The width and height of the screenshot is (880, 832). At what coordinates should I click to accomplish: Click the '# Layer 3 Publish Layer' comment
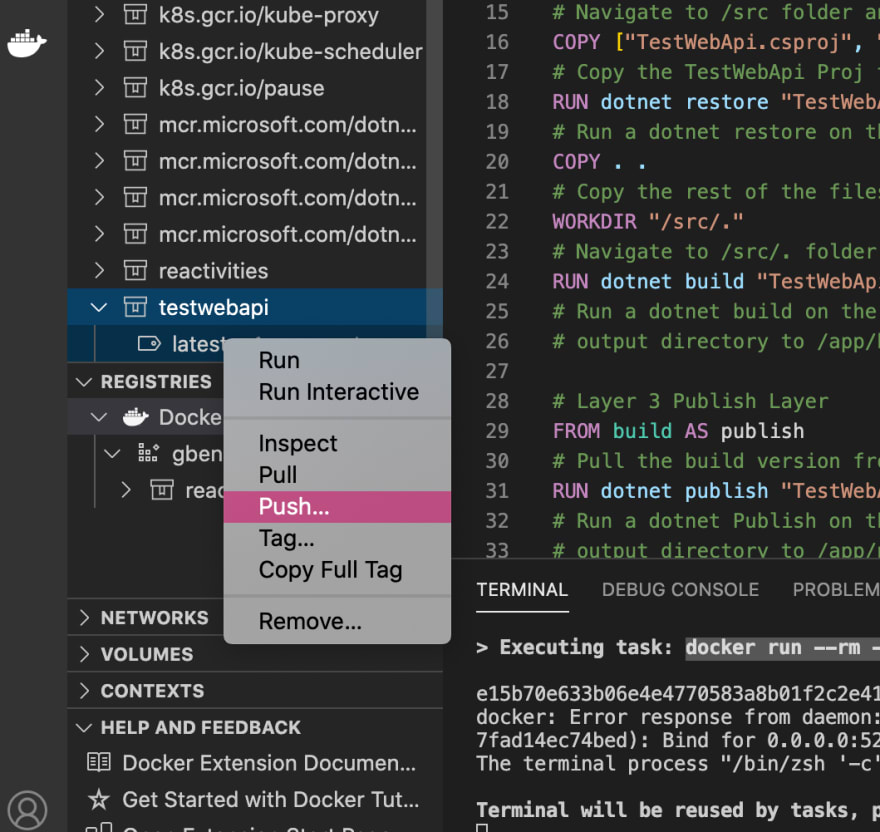click(x=690, y=401)
